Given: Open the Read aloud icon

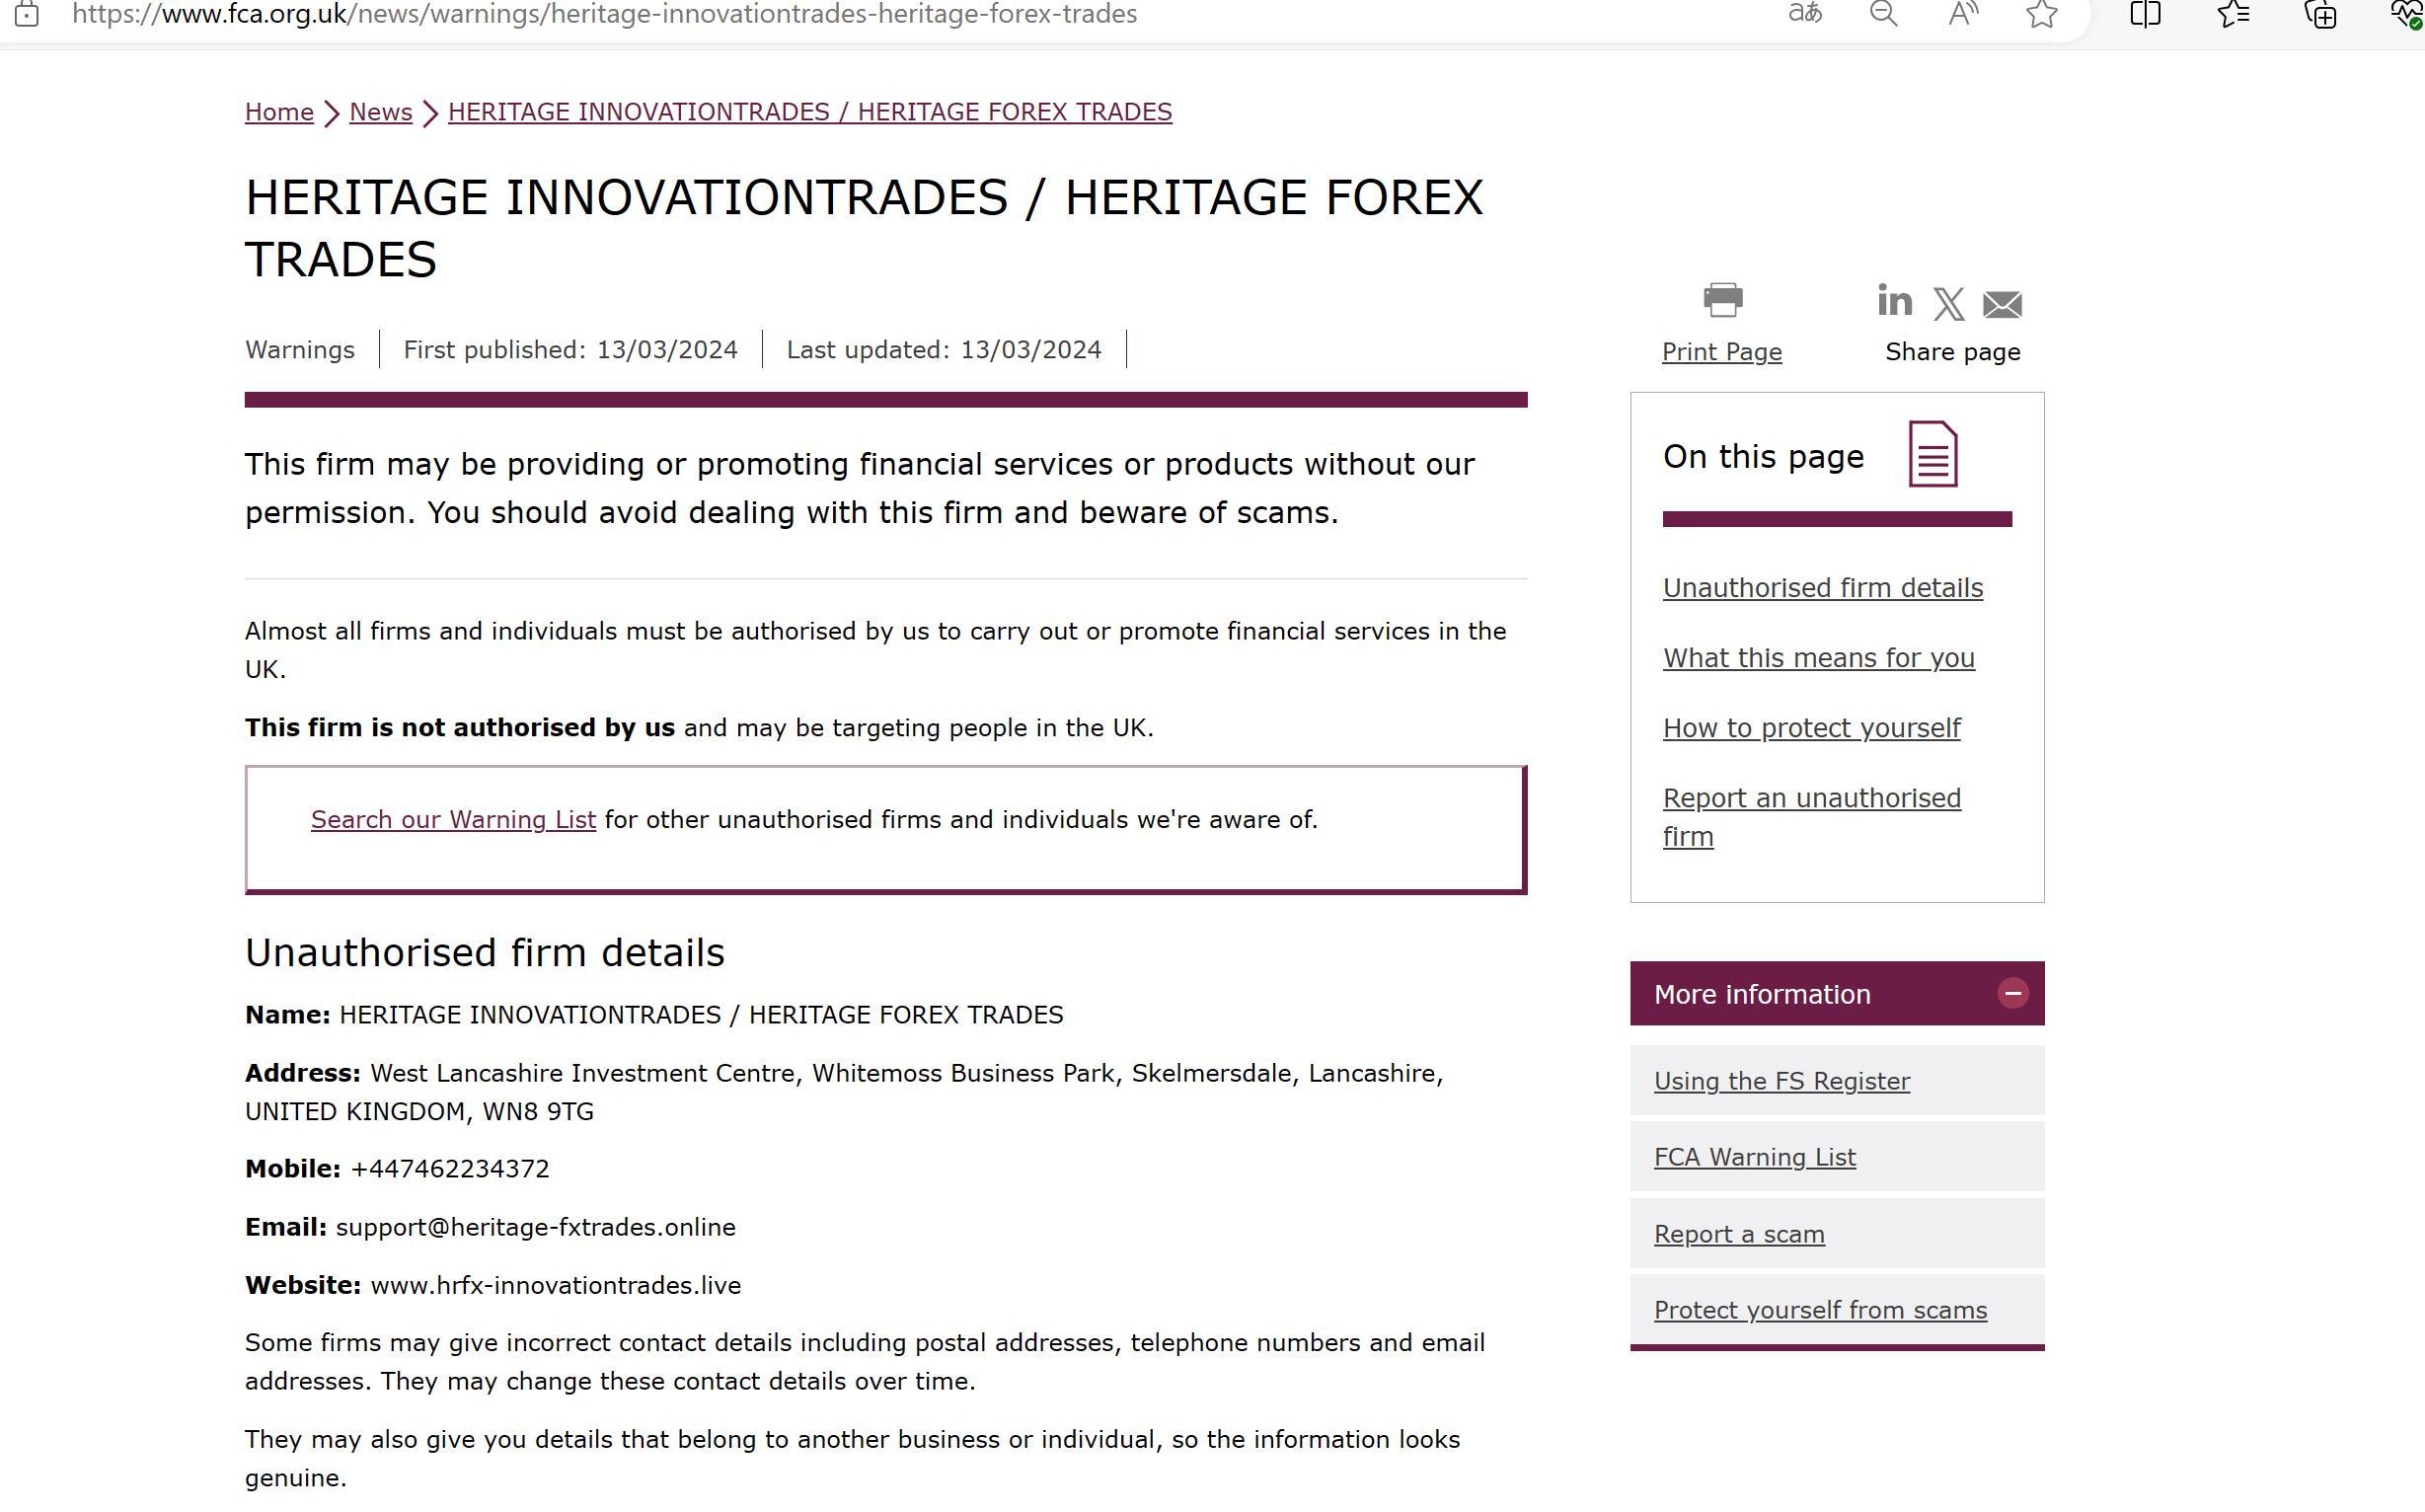Looking at the screenshot, I should click(x=1962, y=14).
